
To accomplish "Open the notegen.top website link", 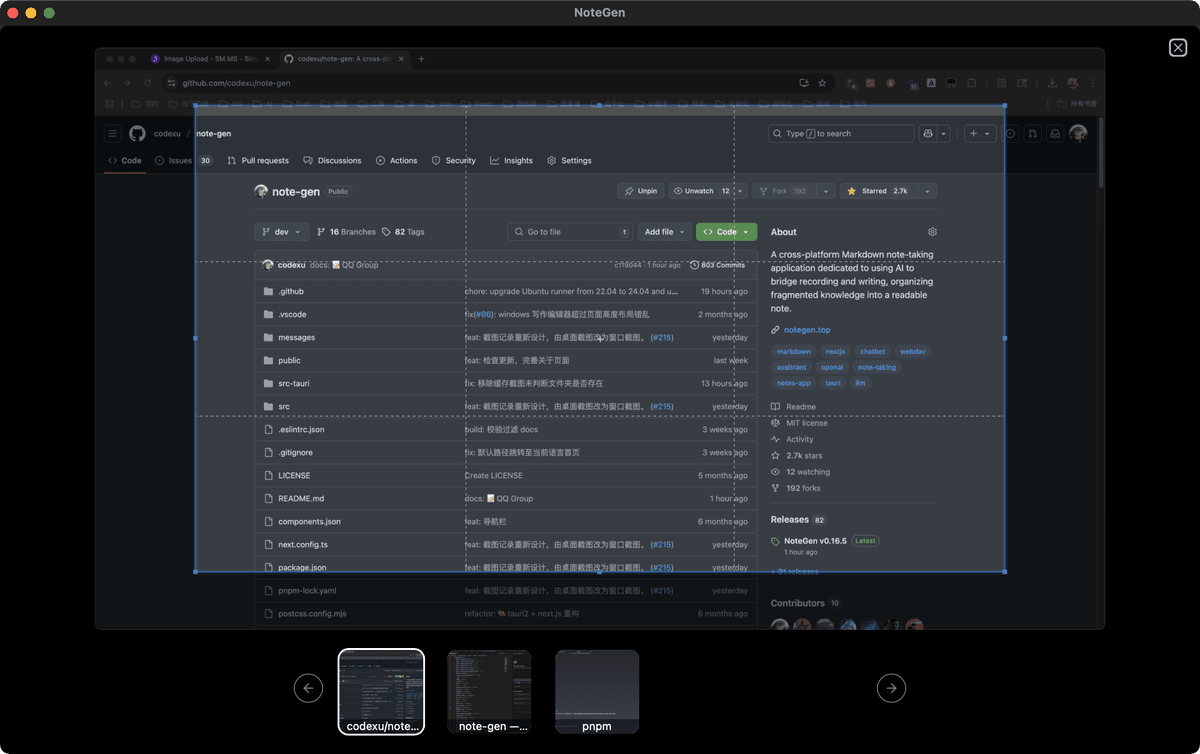I will coord(809,329).
